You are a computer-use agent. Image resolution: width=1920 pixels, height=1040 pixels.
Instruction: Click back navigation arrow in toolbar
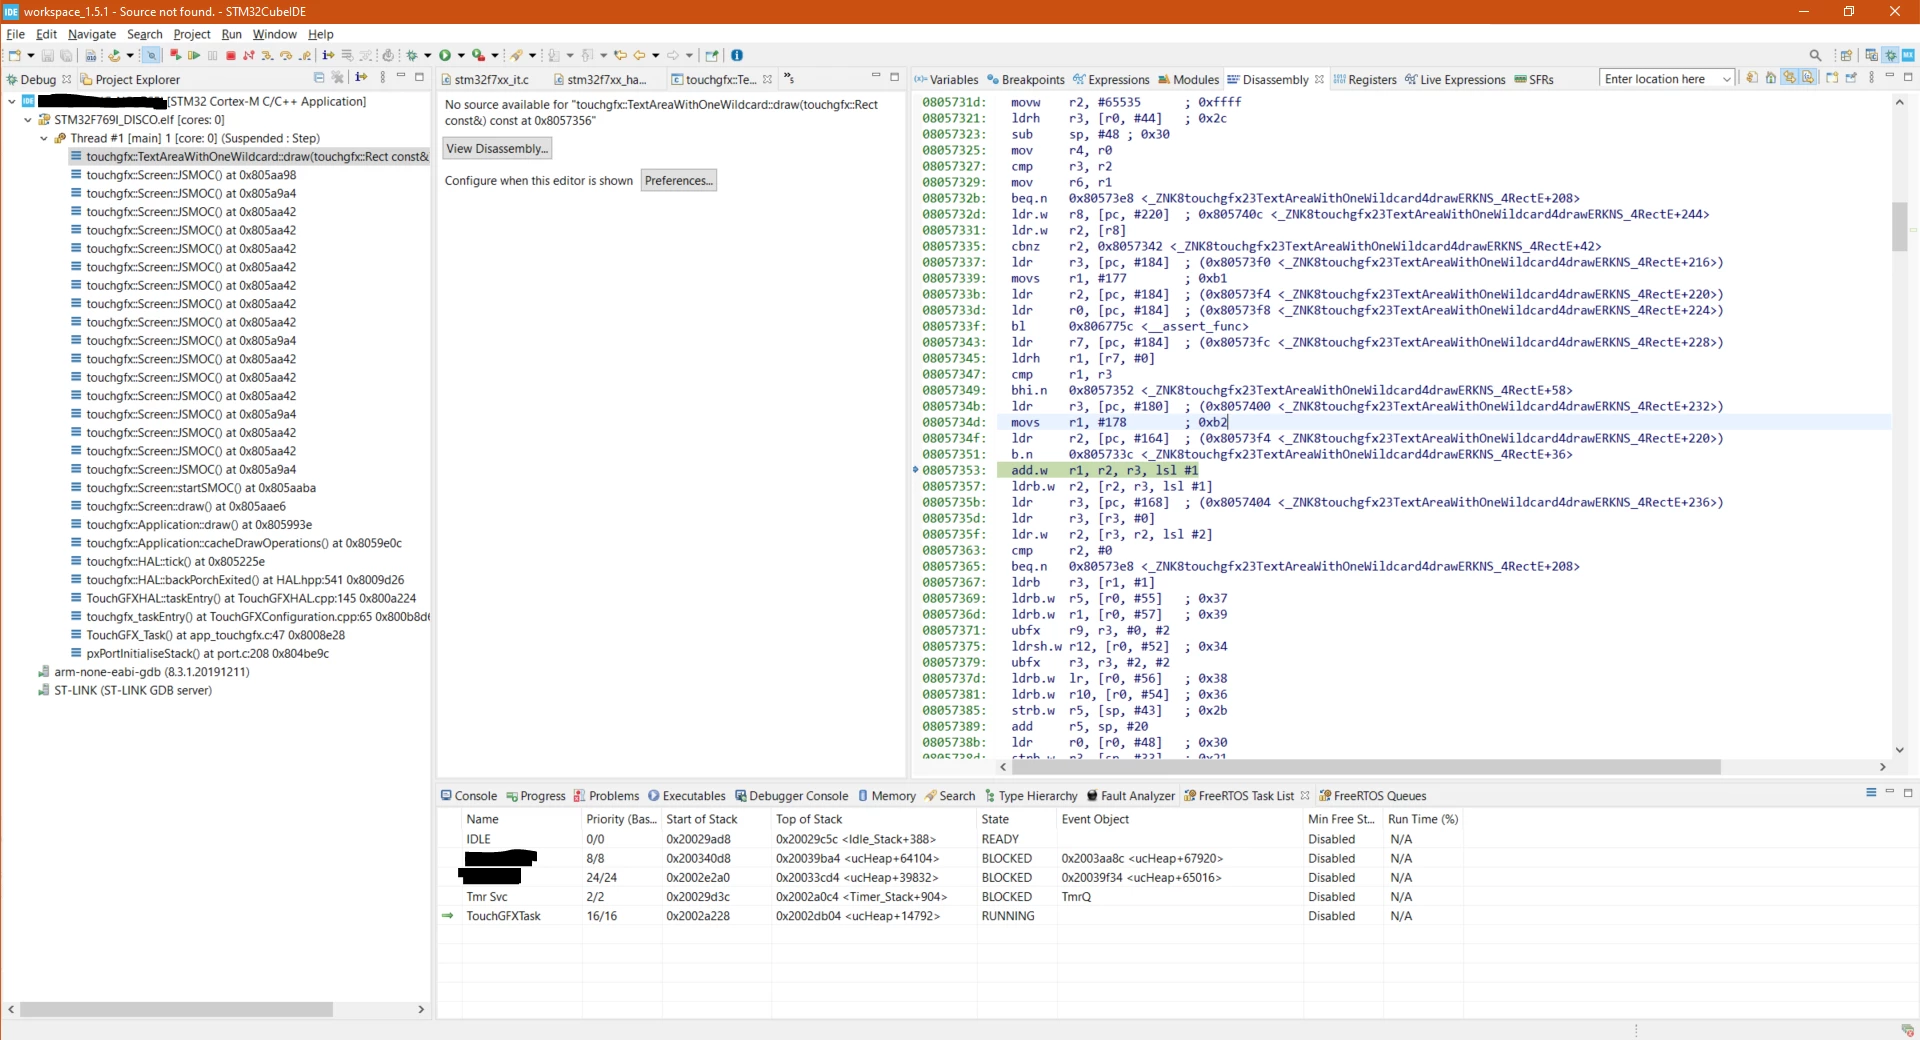tap(639, 55)
